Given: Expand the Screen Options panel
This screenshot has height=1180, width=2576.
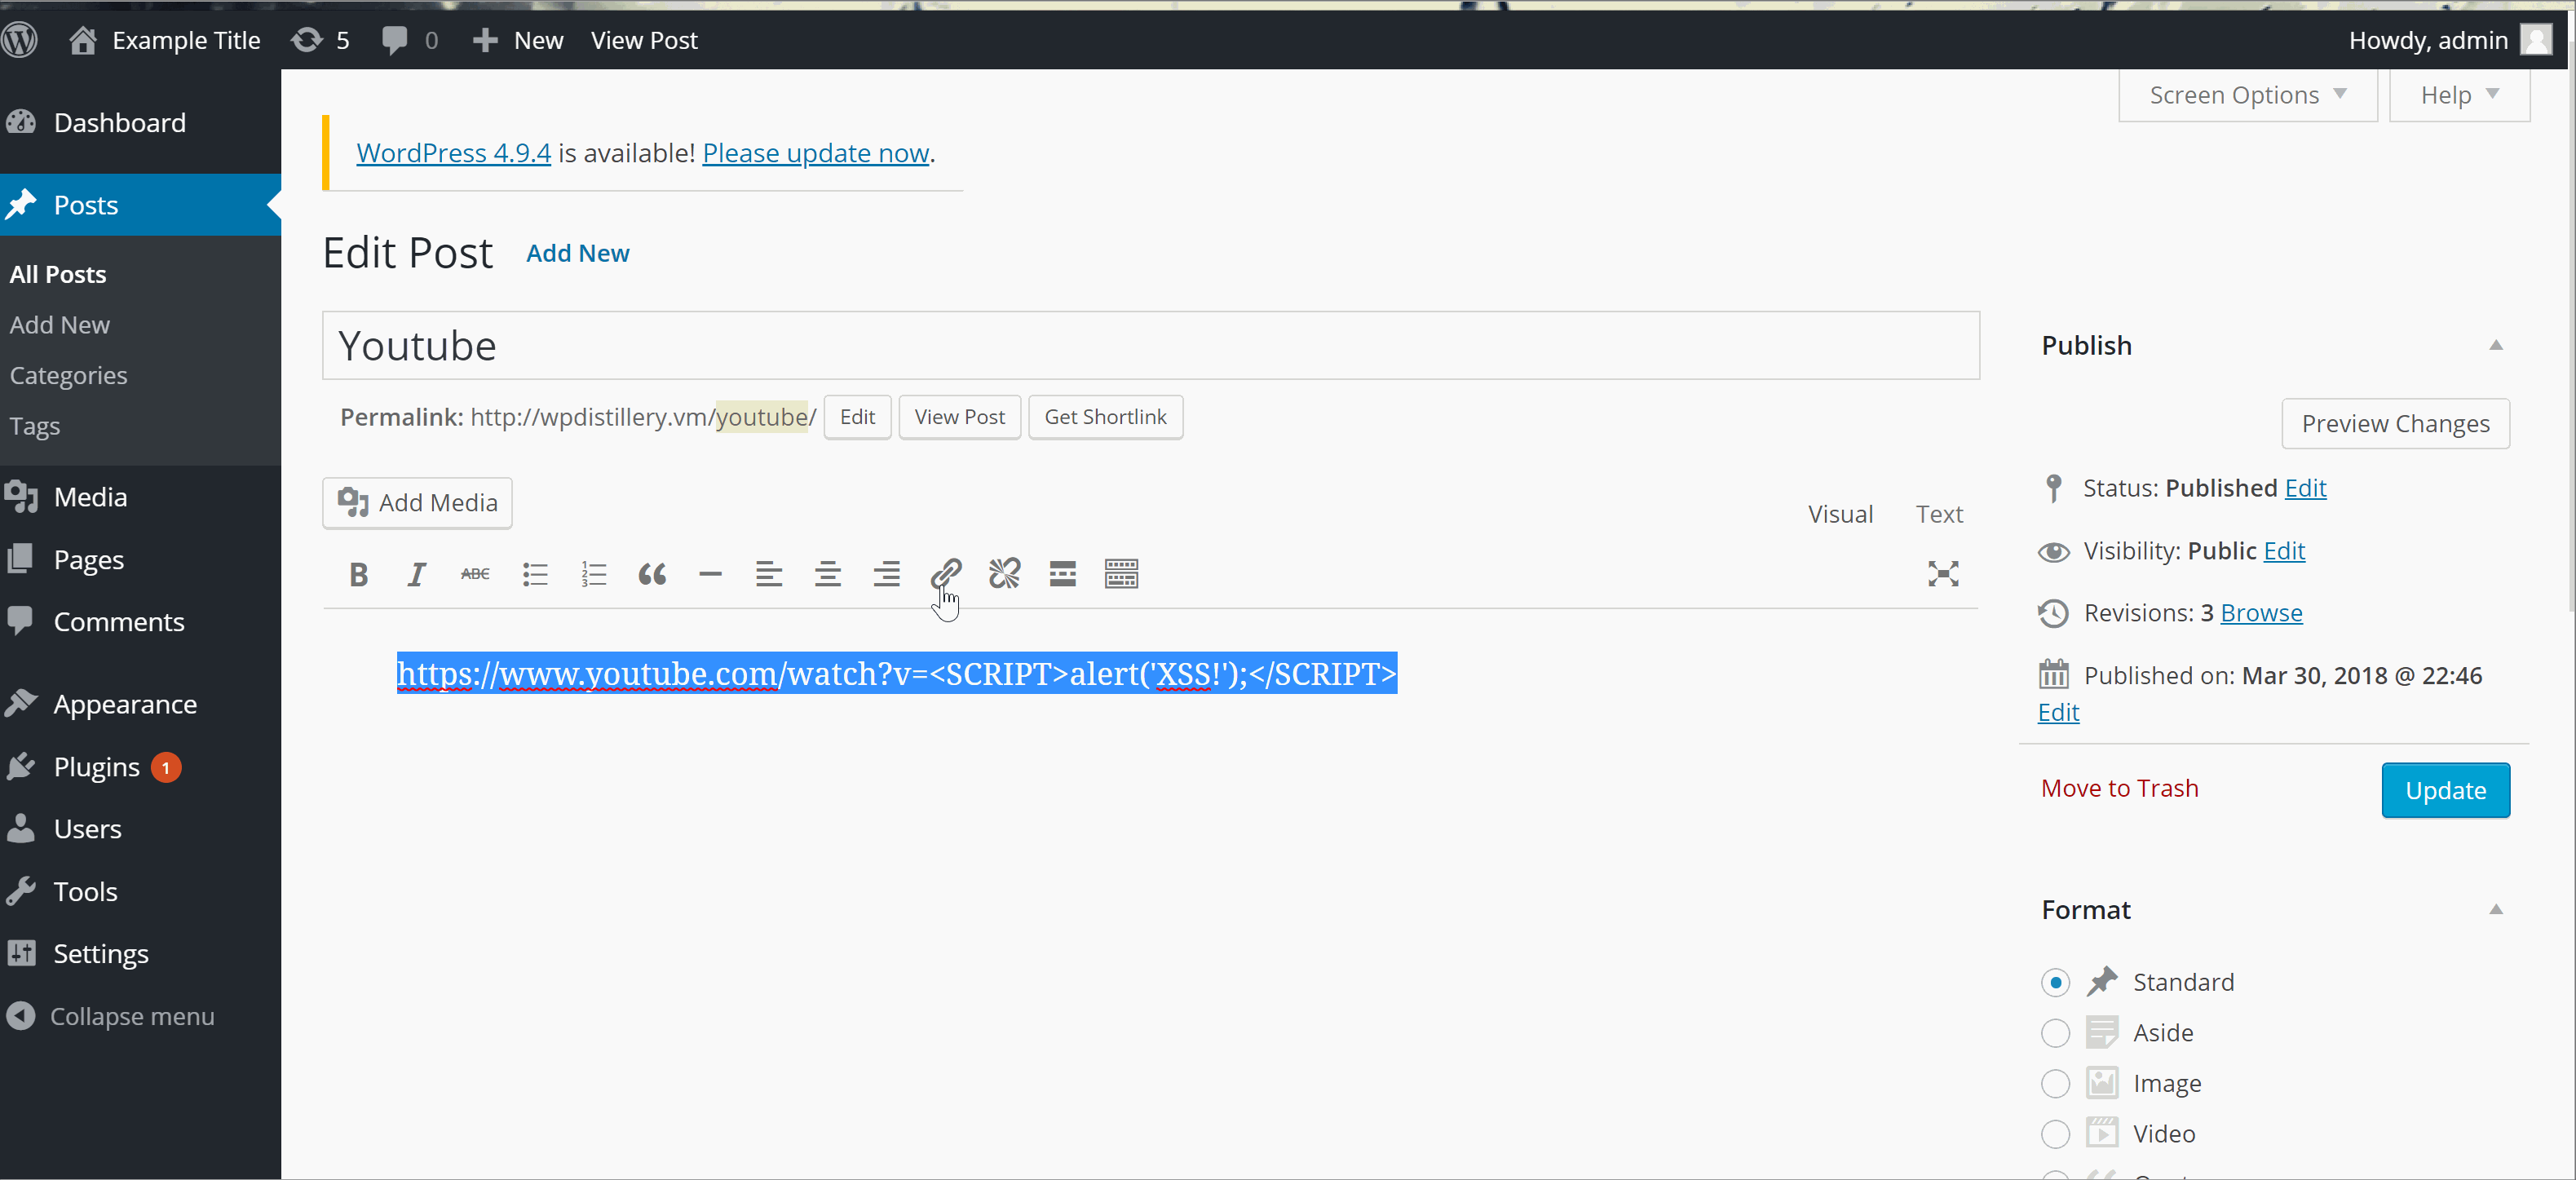Looking at the screenshot, I should (x=2248, y=96).
